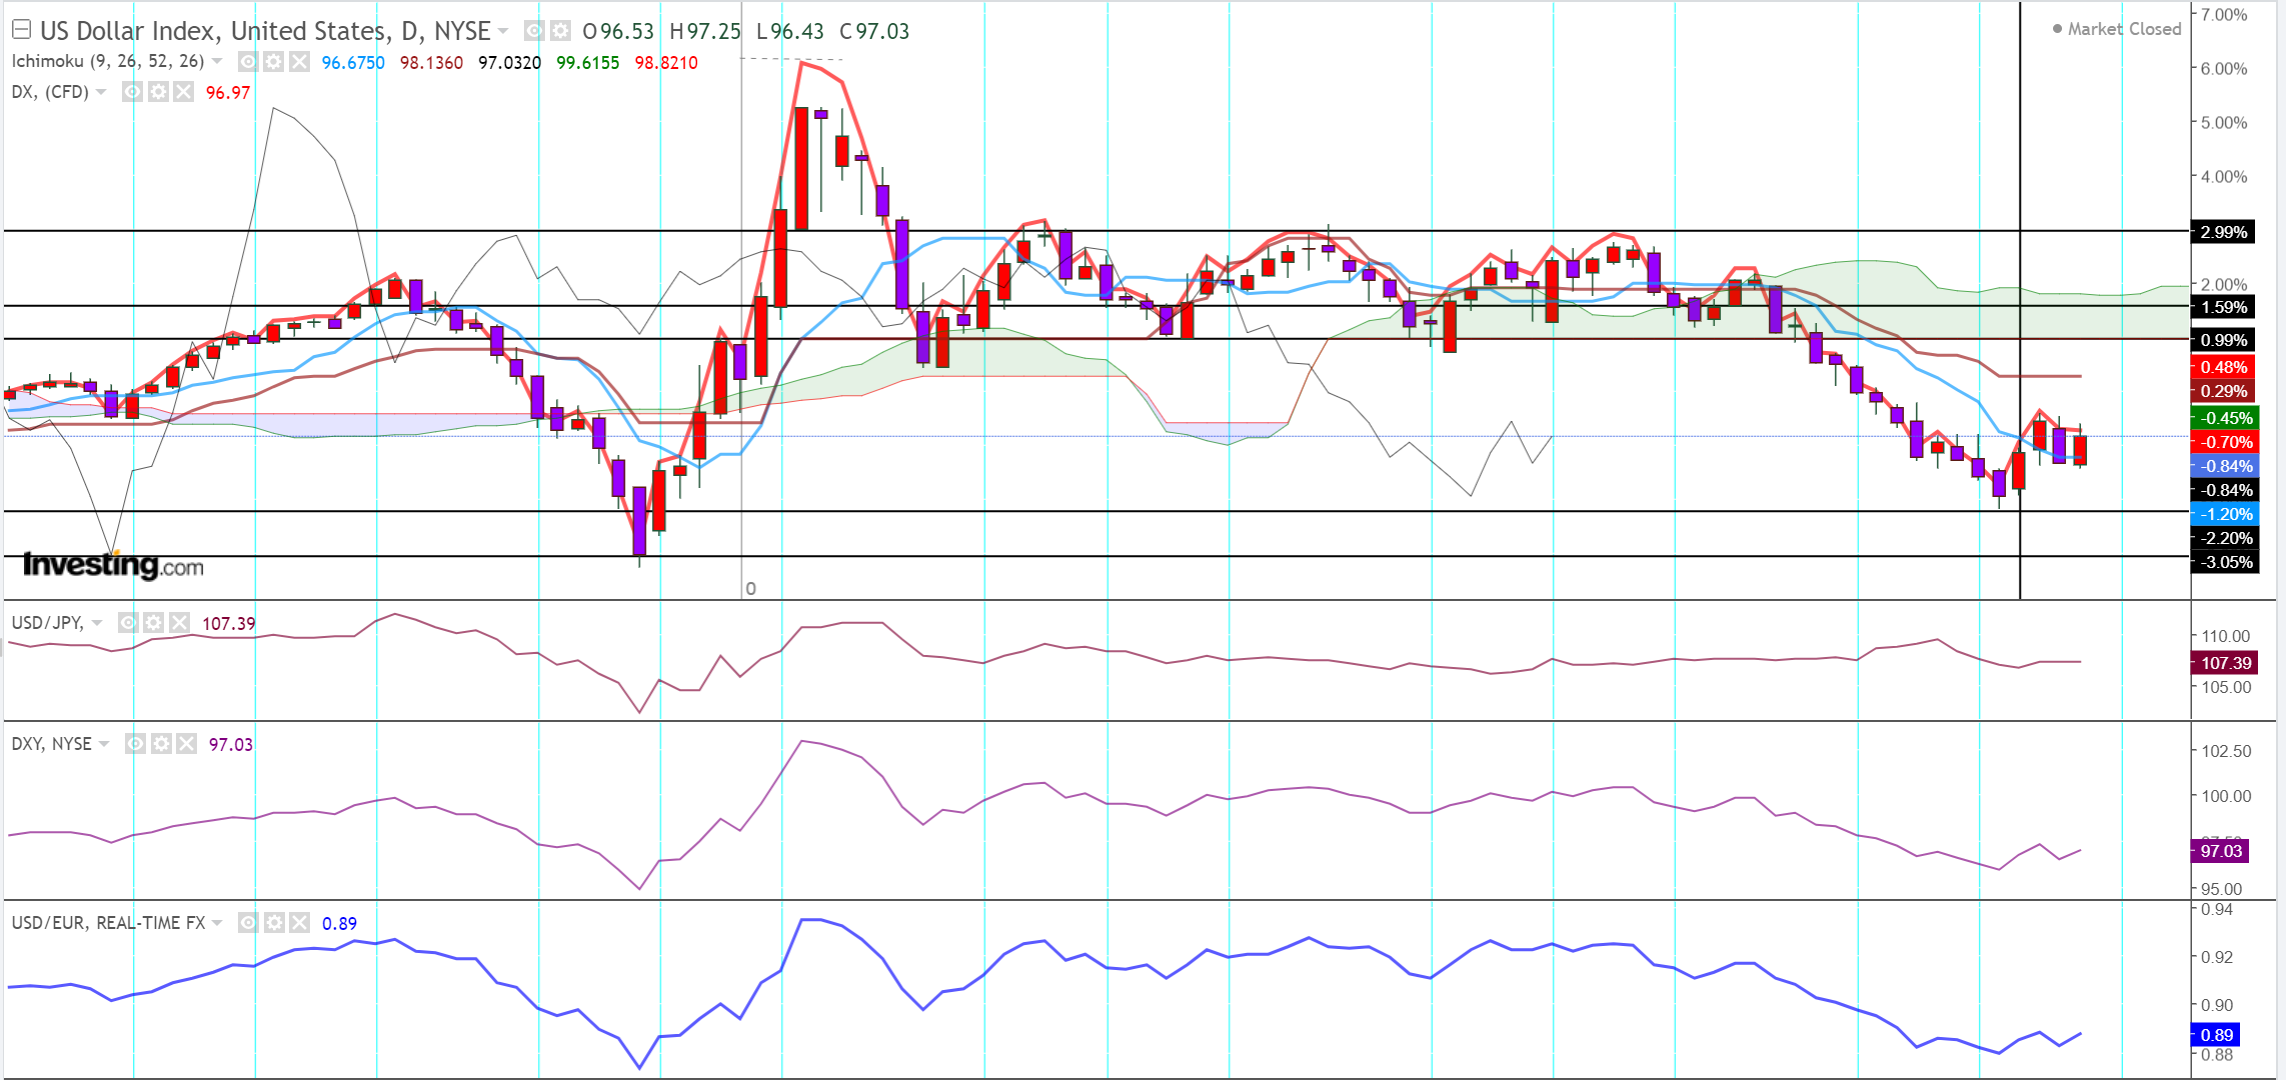Remove the DX (CFD) comparison series
Image resolution: width=2288 pixels, height=1080 pixels.
[183, 92]
